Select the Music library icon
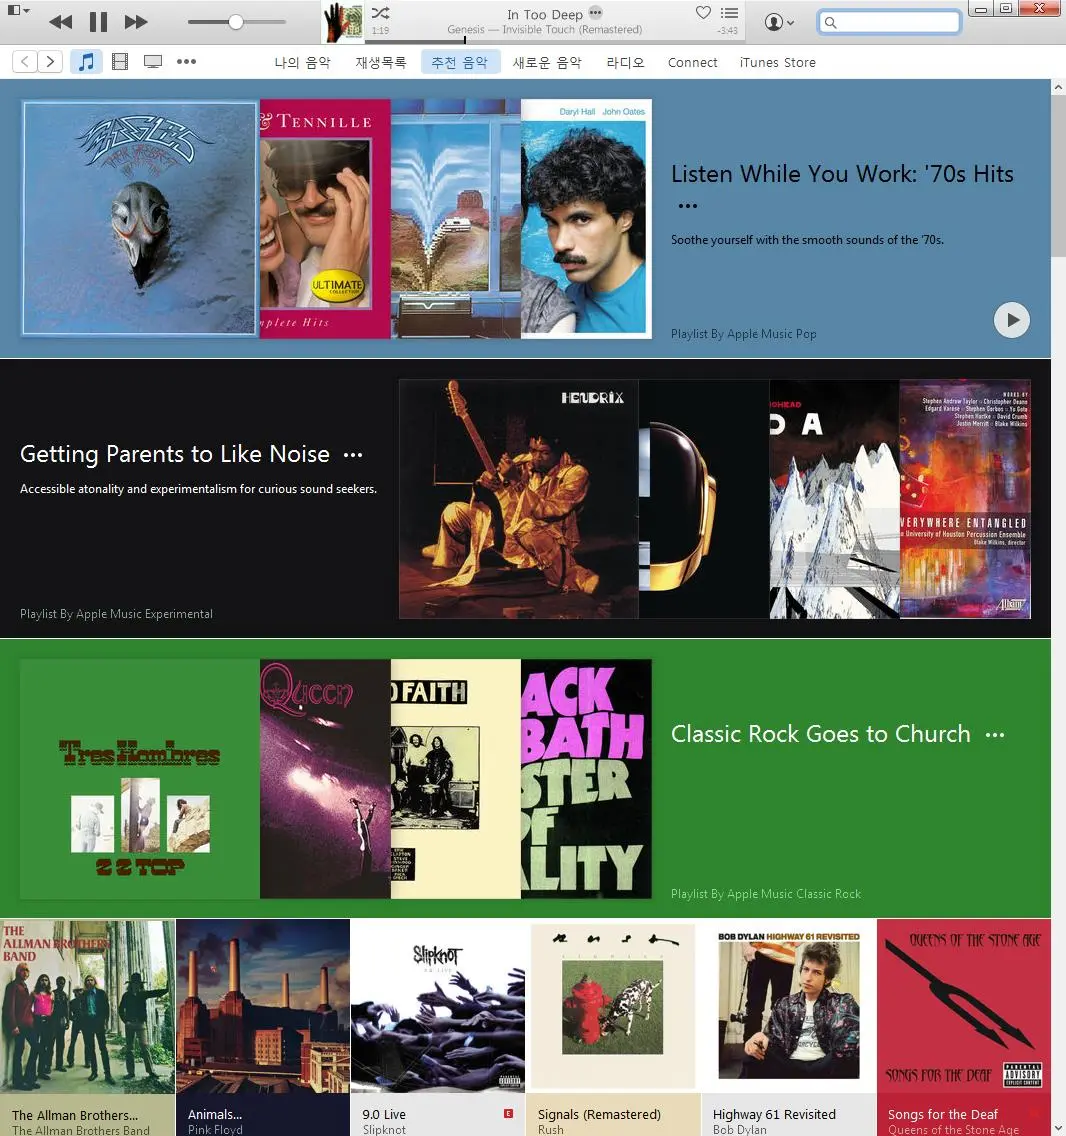The height and width of the screenshot is (1136, 1066). pyautogui.click(x=86, y=62)
